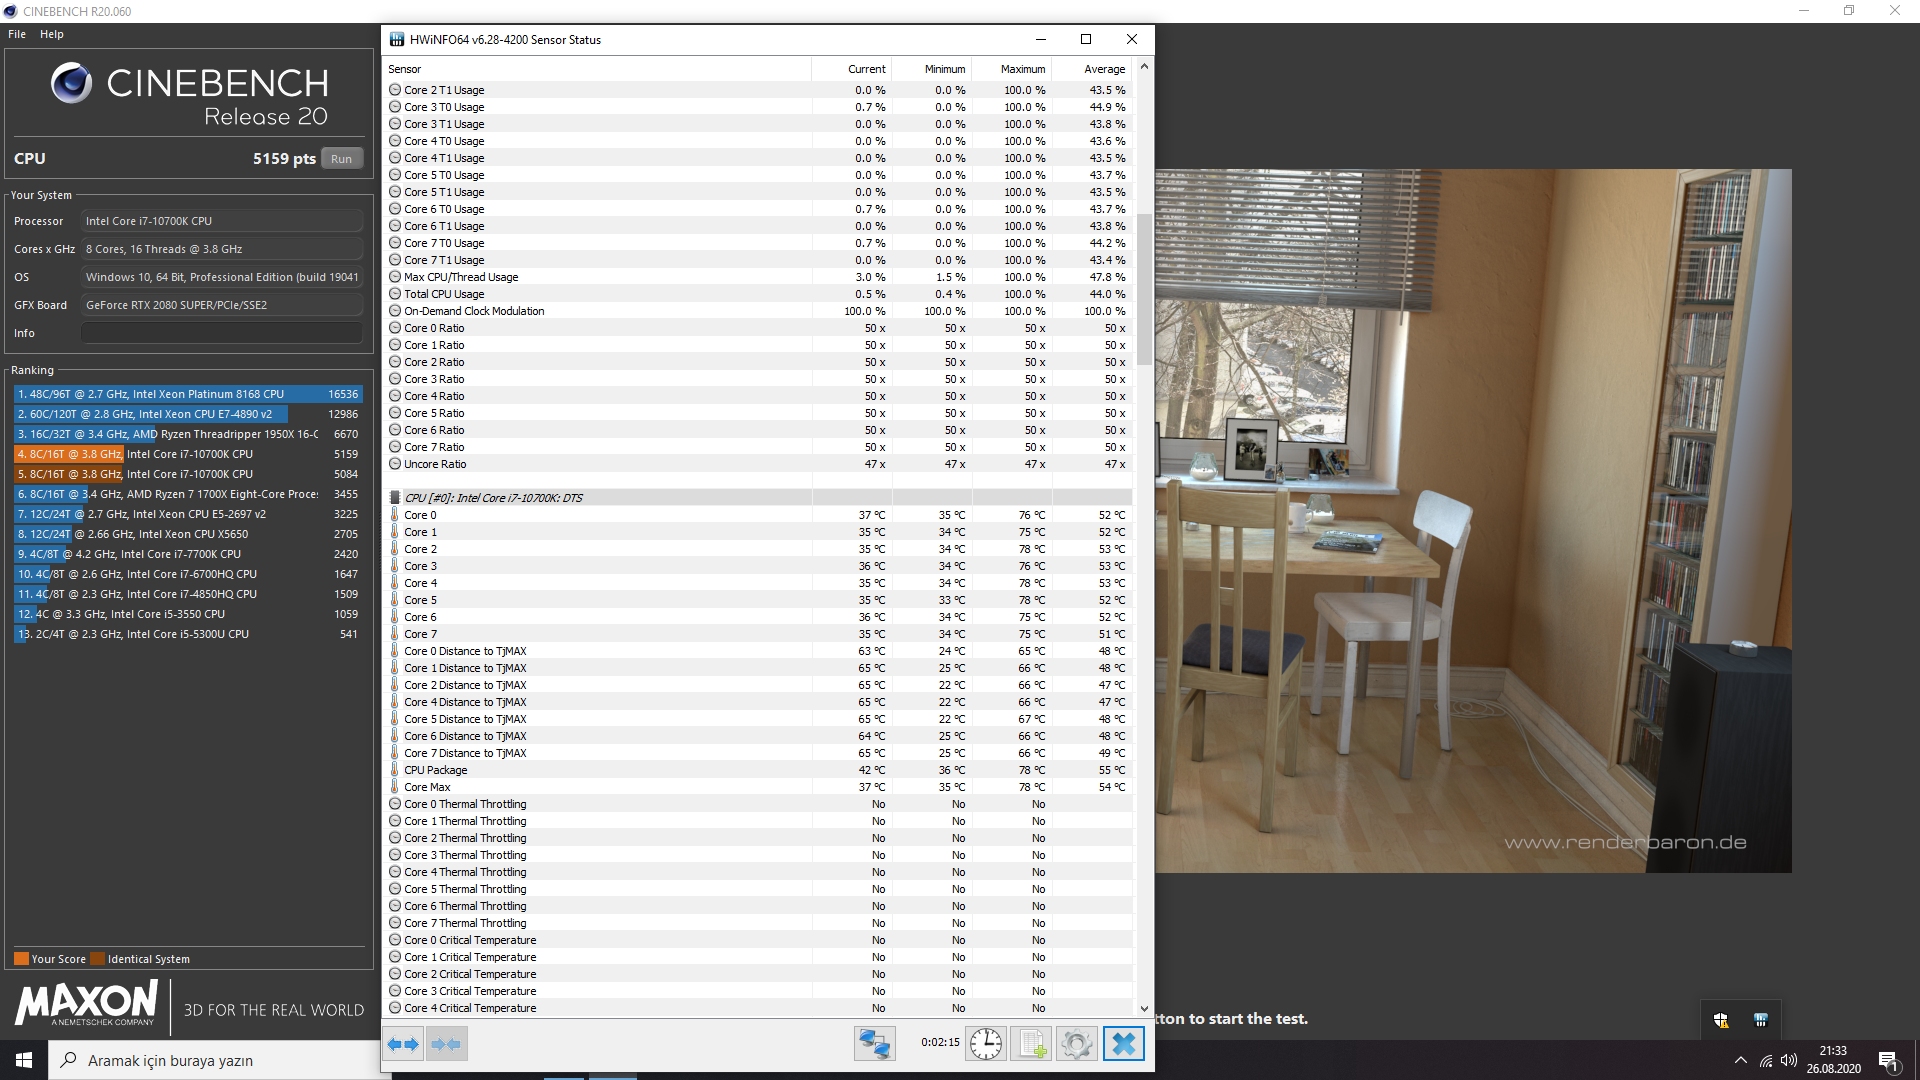
Task: Select the 'Core 7 Ratio' sensor row
Action: tap(759, 447)
